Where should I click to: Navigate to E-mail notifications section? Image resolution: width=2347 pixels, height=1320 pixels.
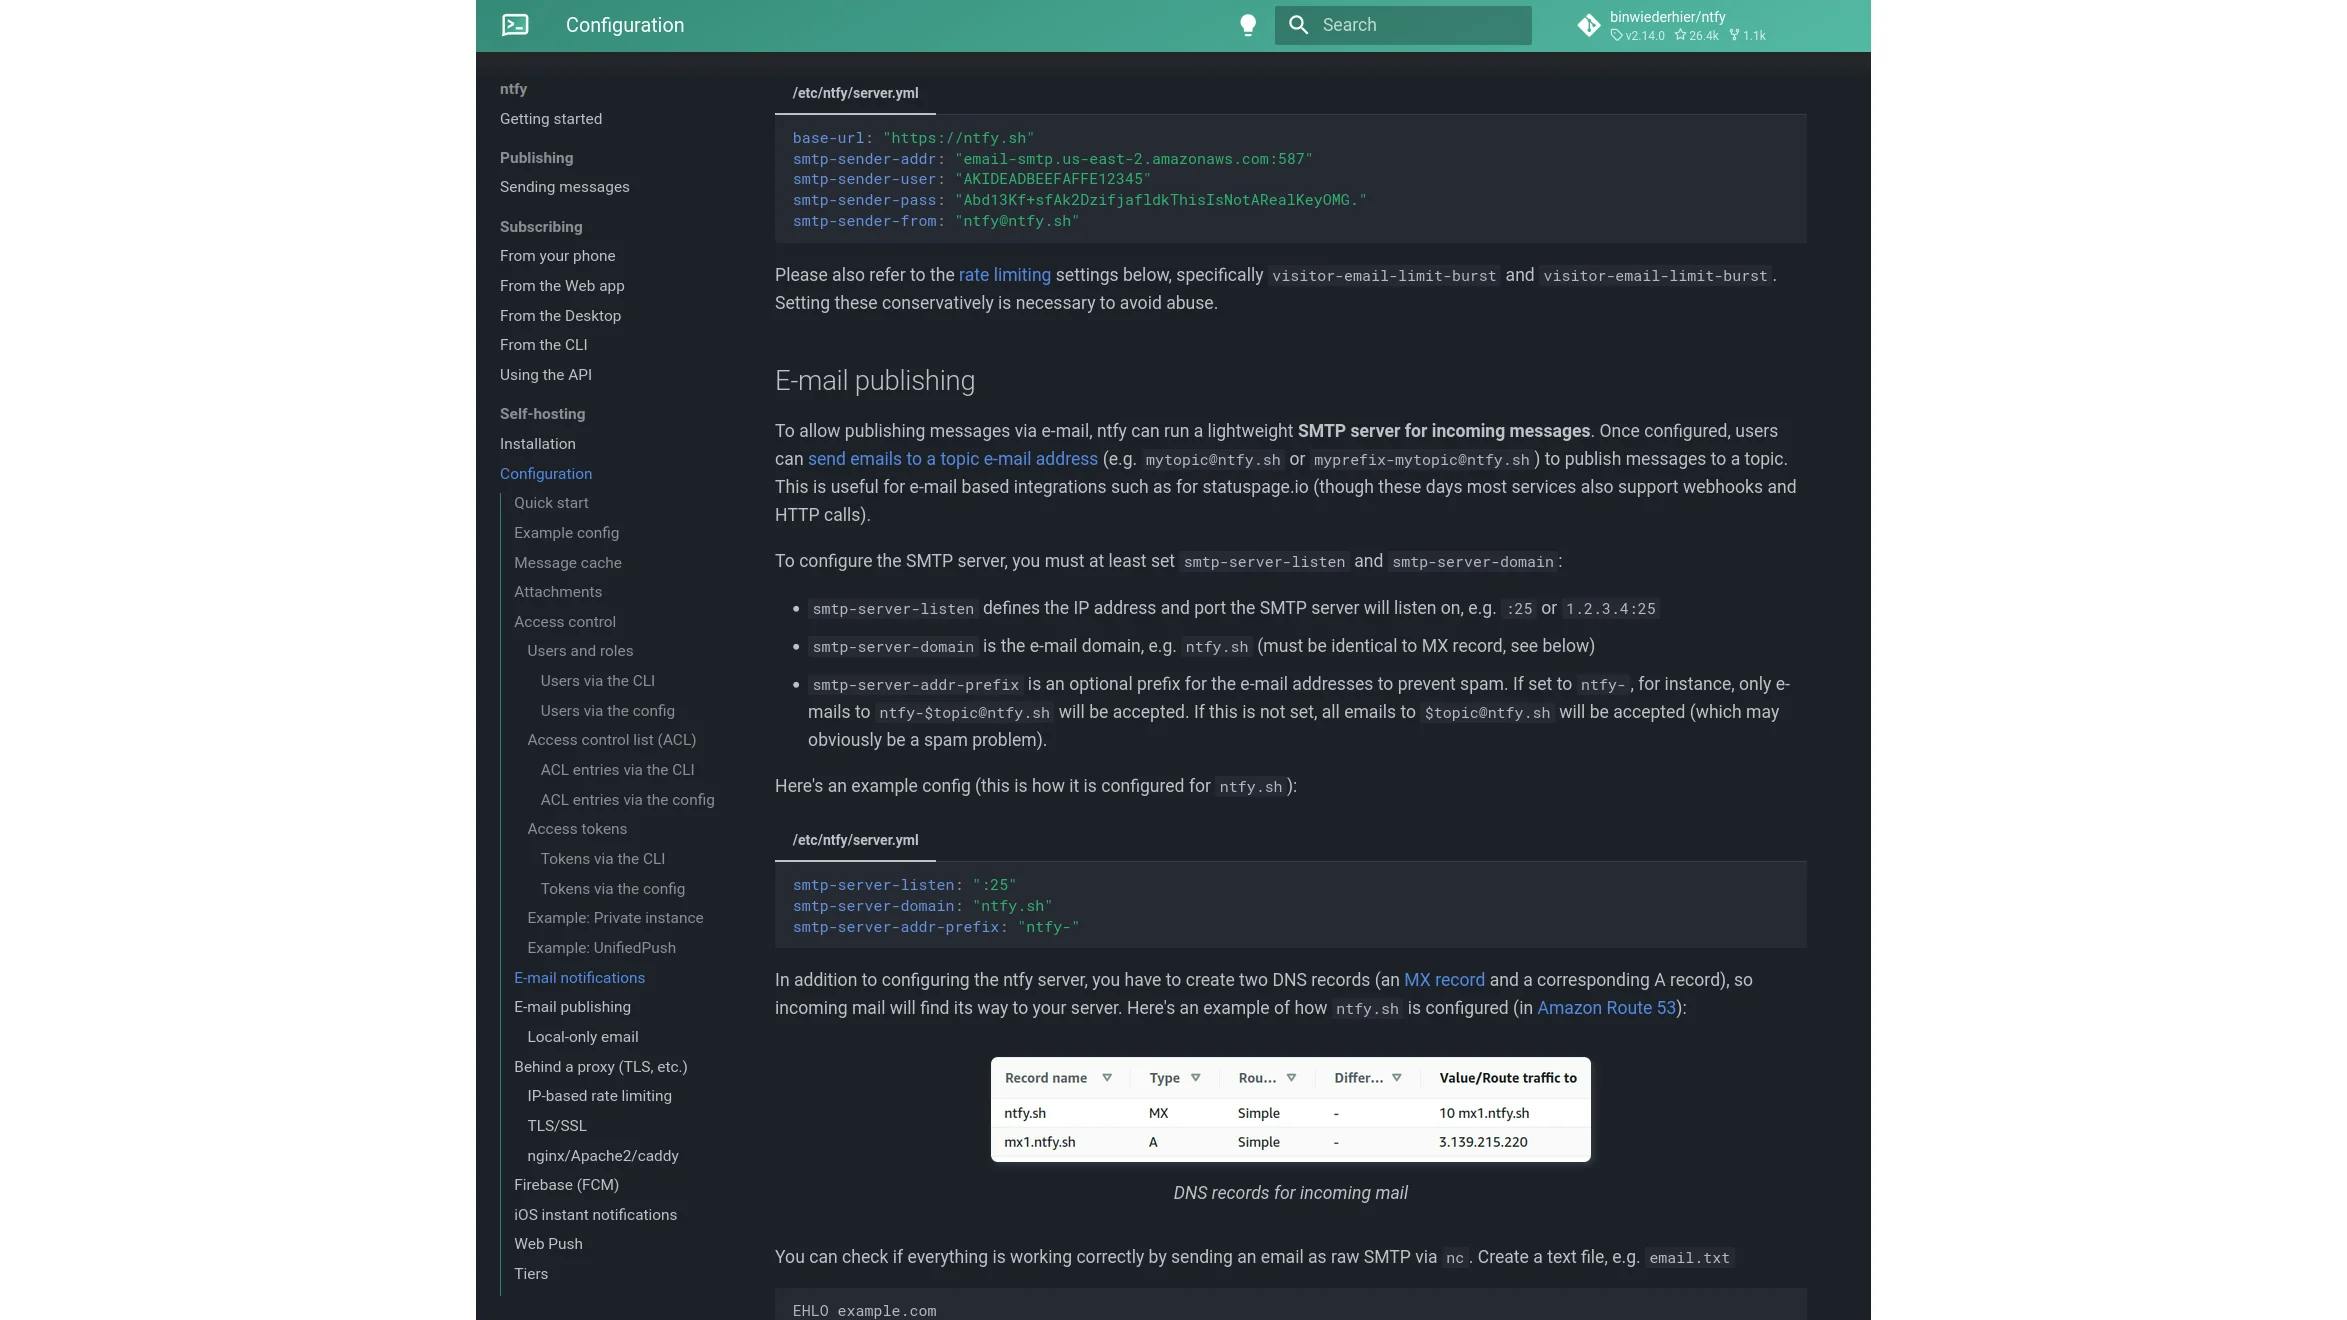(579, 978)
